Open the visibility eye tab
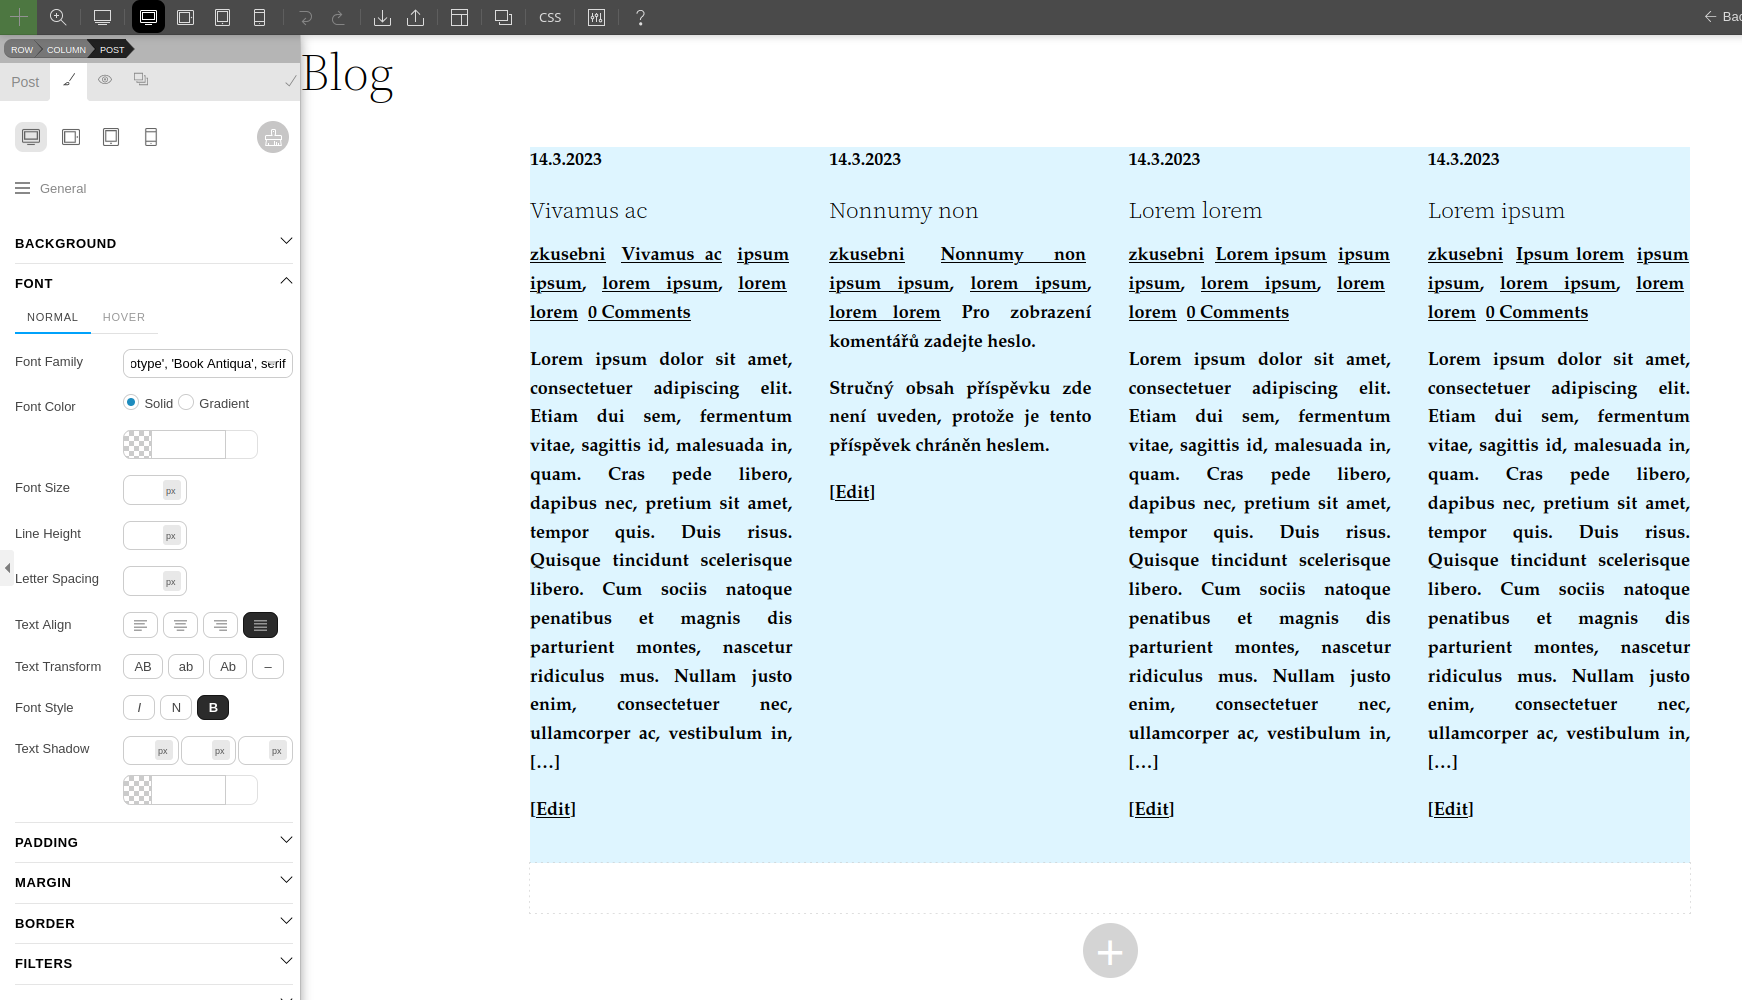The width and height of the screenshot is (1742, 1000). (105, 79)
